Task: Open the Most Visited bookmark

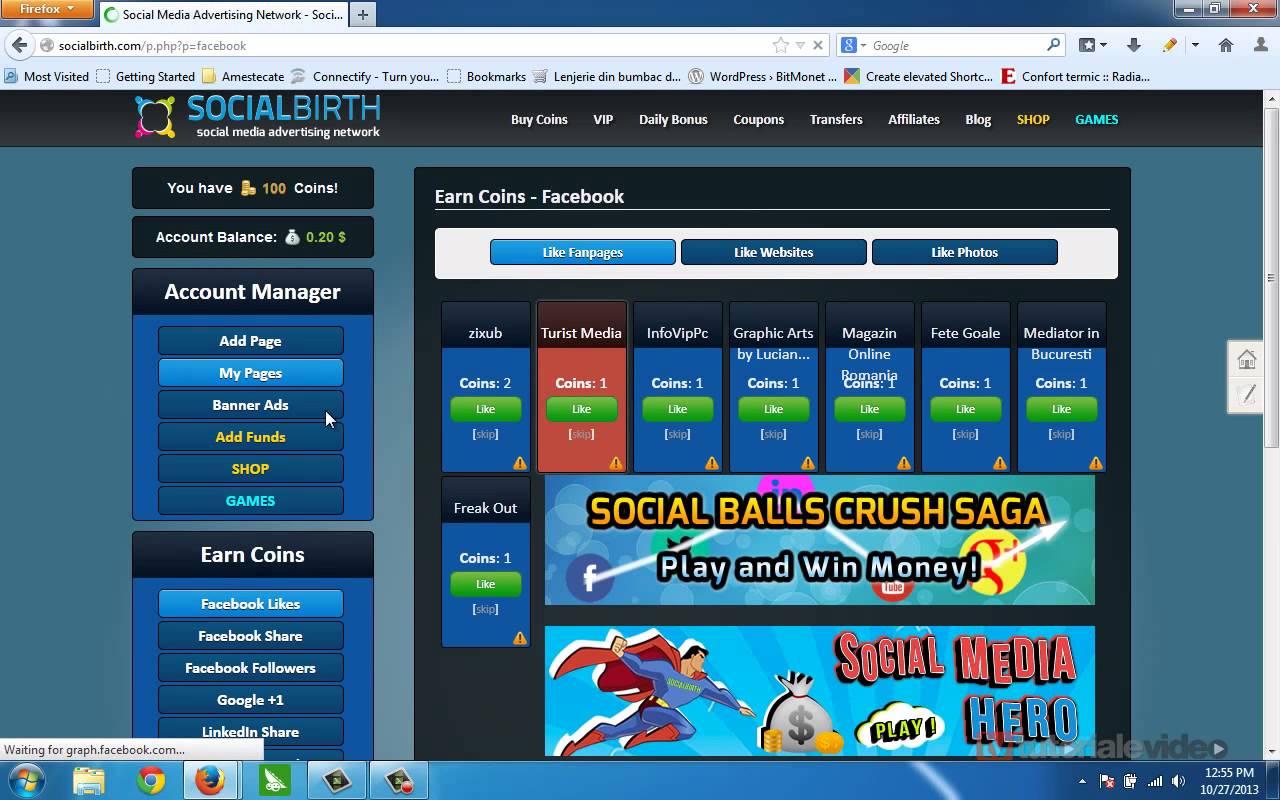Action: 47,76
